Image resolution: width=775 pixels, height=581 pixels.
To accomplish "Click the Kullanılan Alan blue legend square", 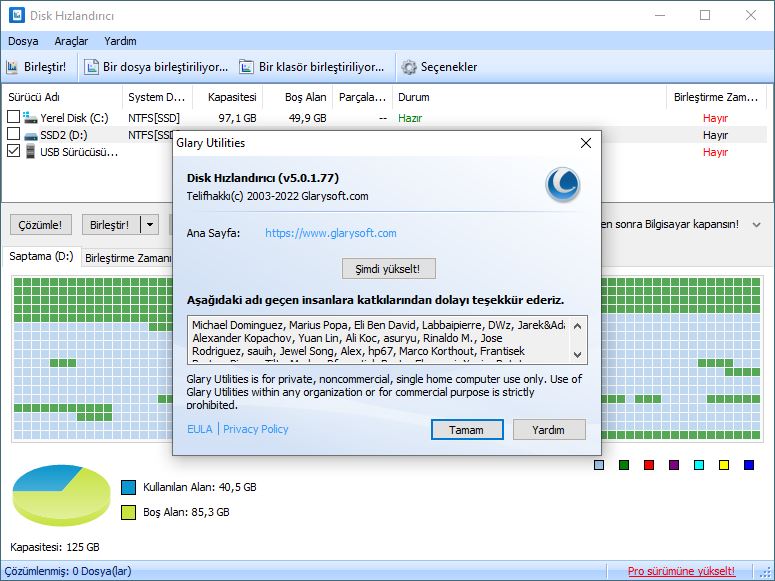I will coord(129,487).
